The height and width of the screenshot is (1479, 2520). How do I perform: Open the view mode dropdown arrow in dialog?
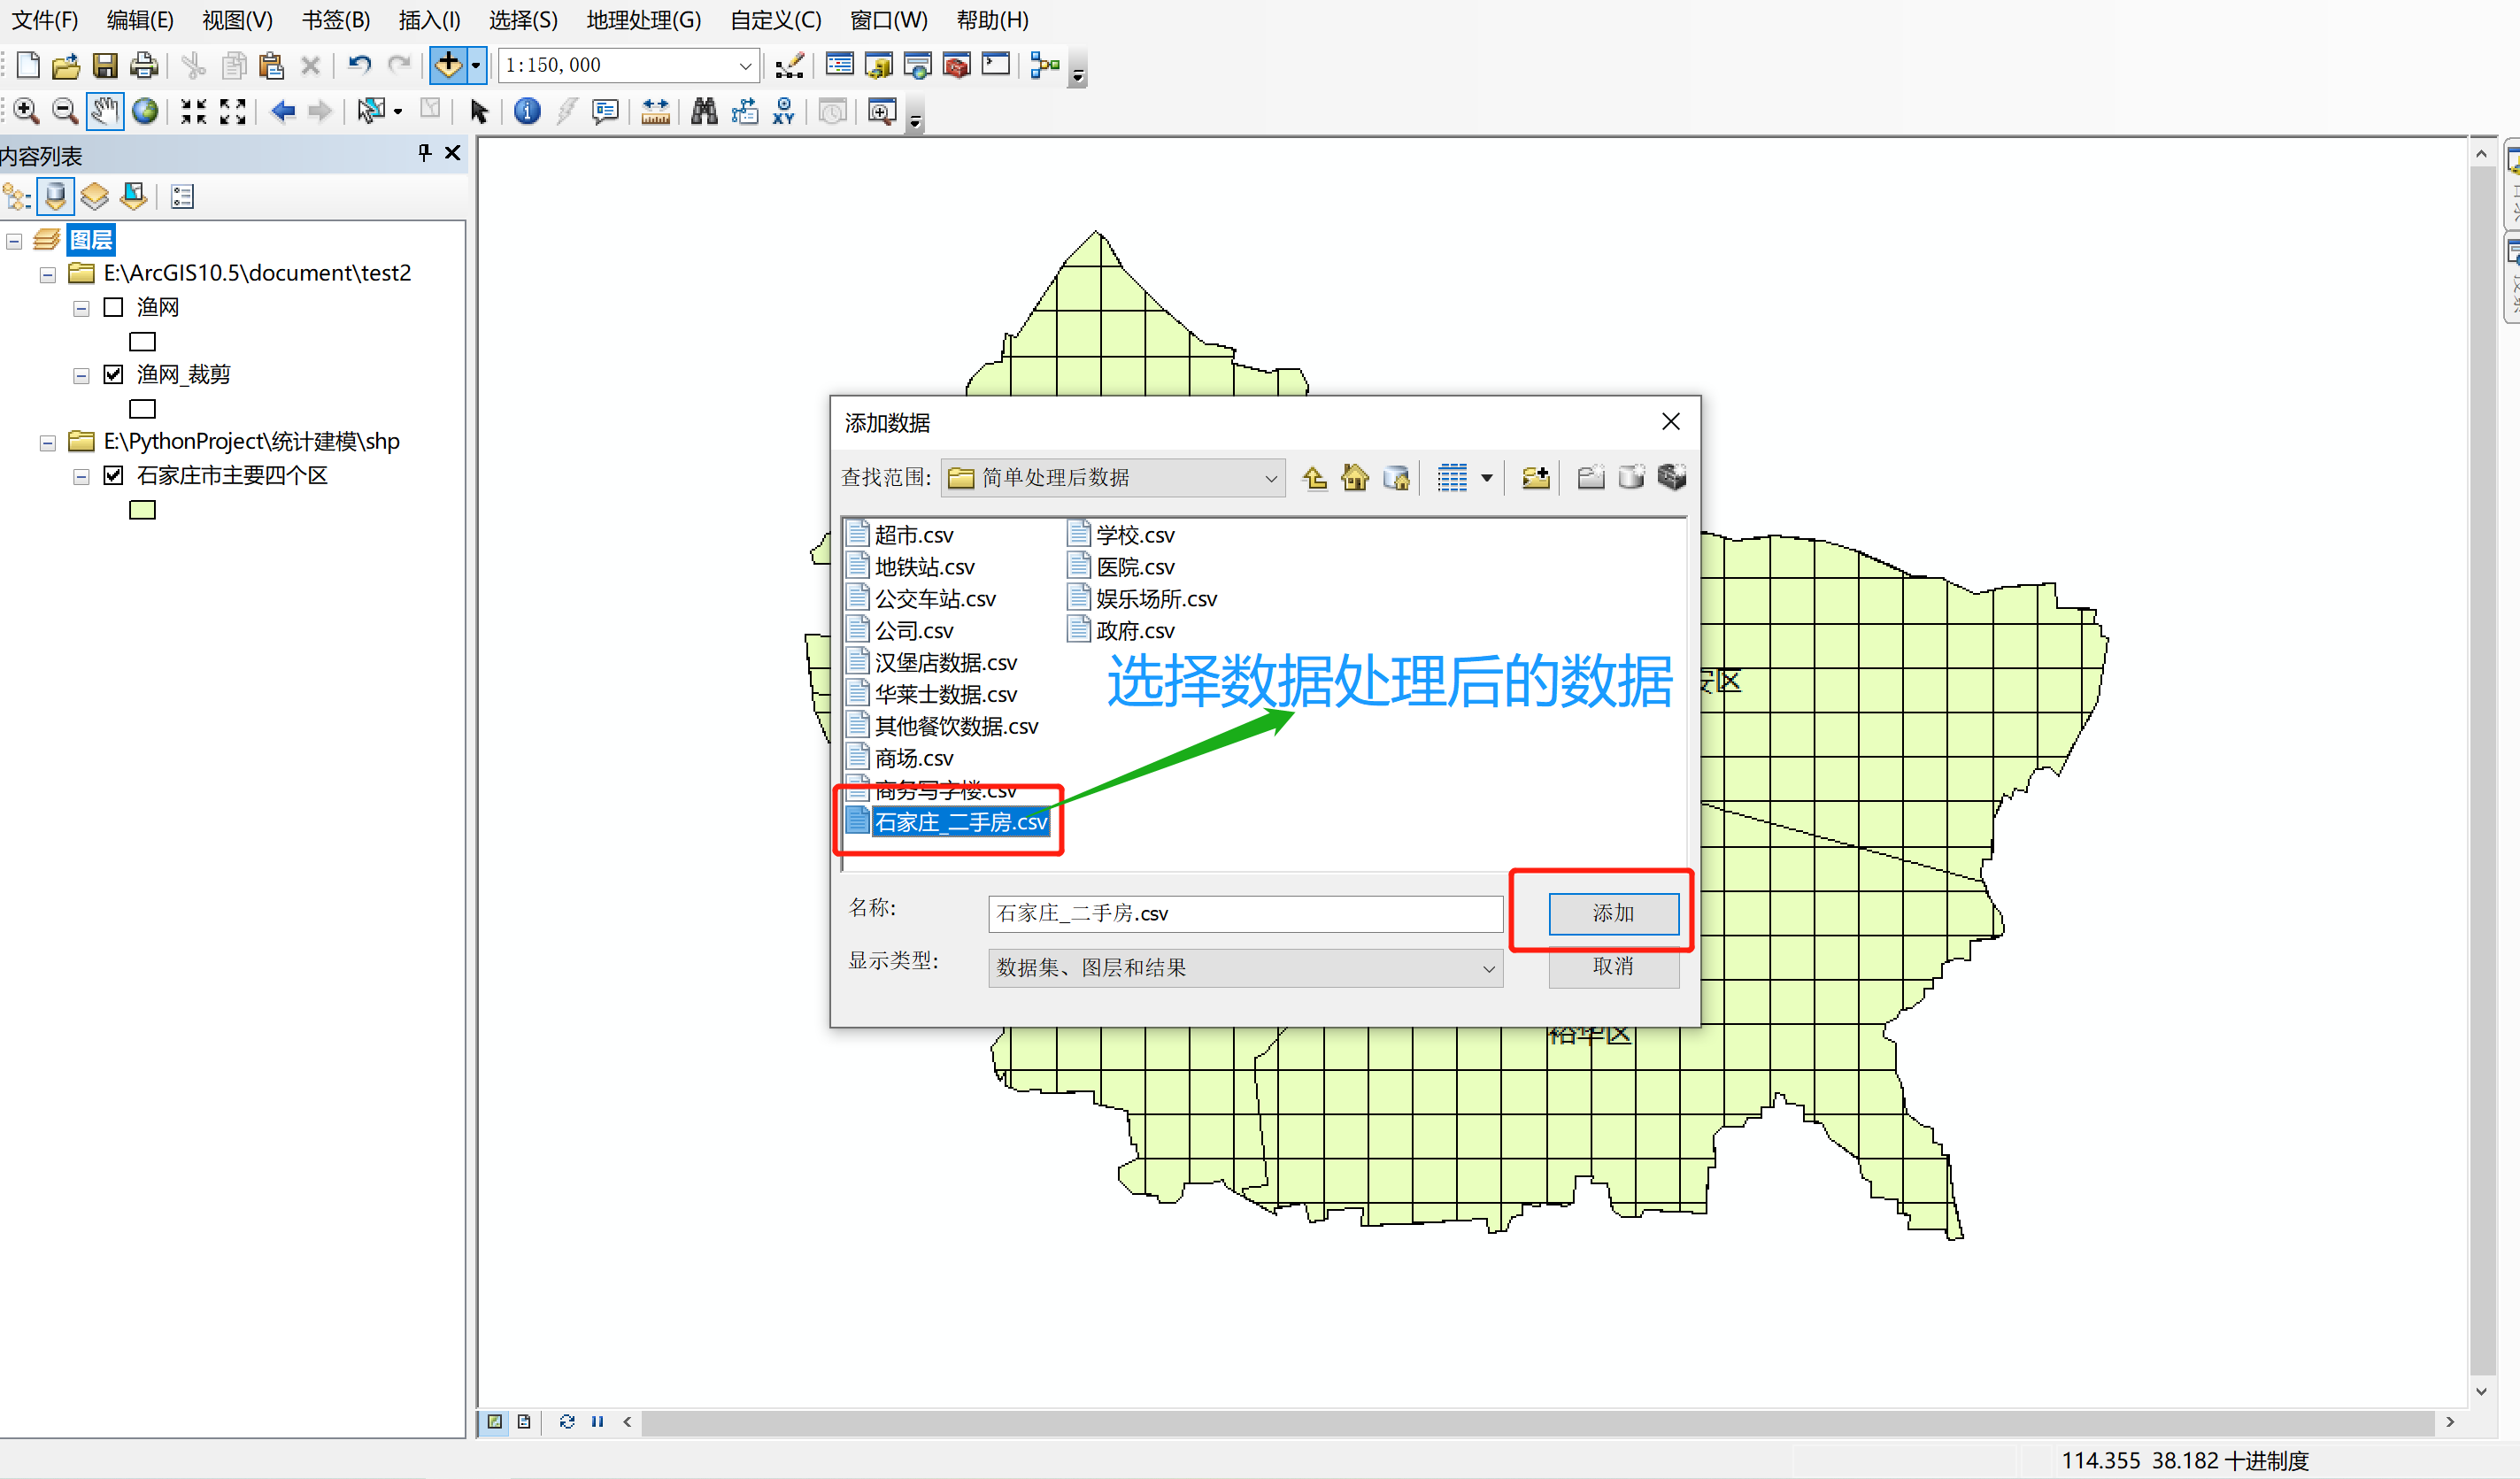(1487, 478)
